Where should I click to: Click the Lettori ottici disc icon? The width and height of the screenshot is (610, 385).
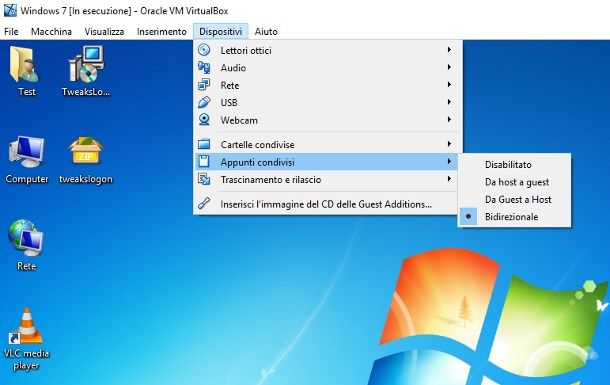point(204,50)
